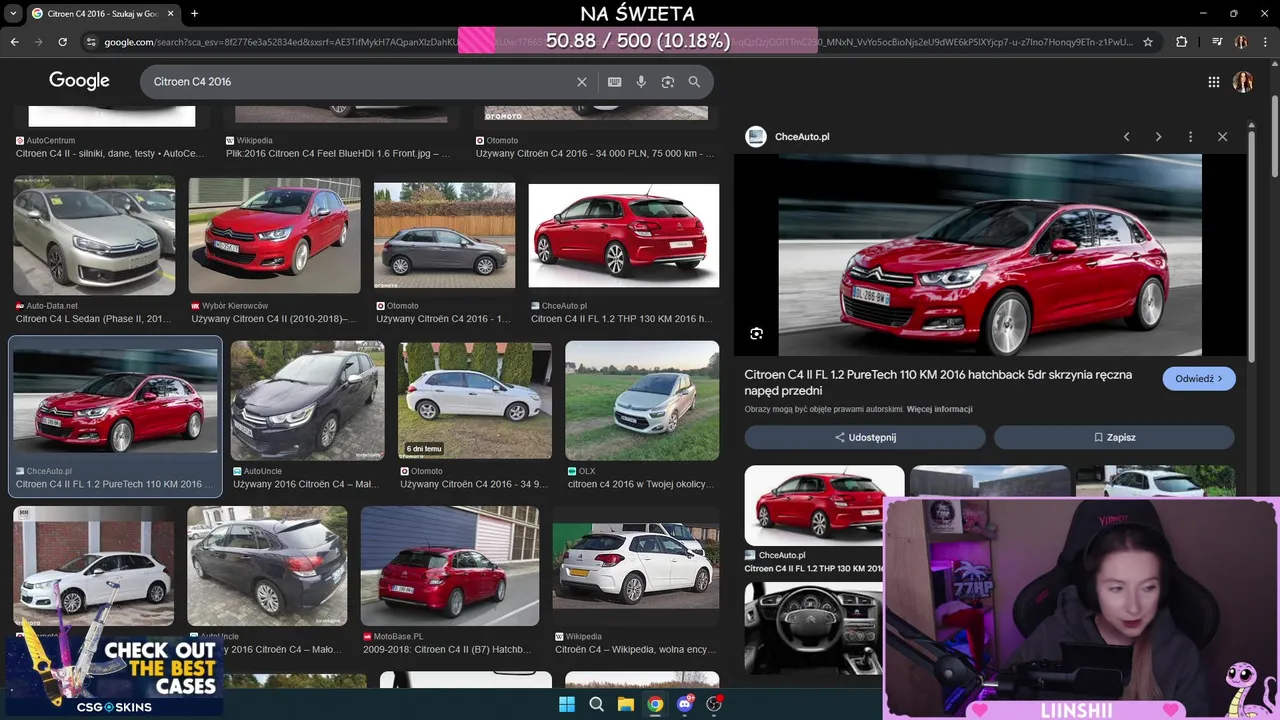
Task: Search inside image with Lens icon
Action: coord(757,334)
